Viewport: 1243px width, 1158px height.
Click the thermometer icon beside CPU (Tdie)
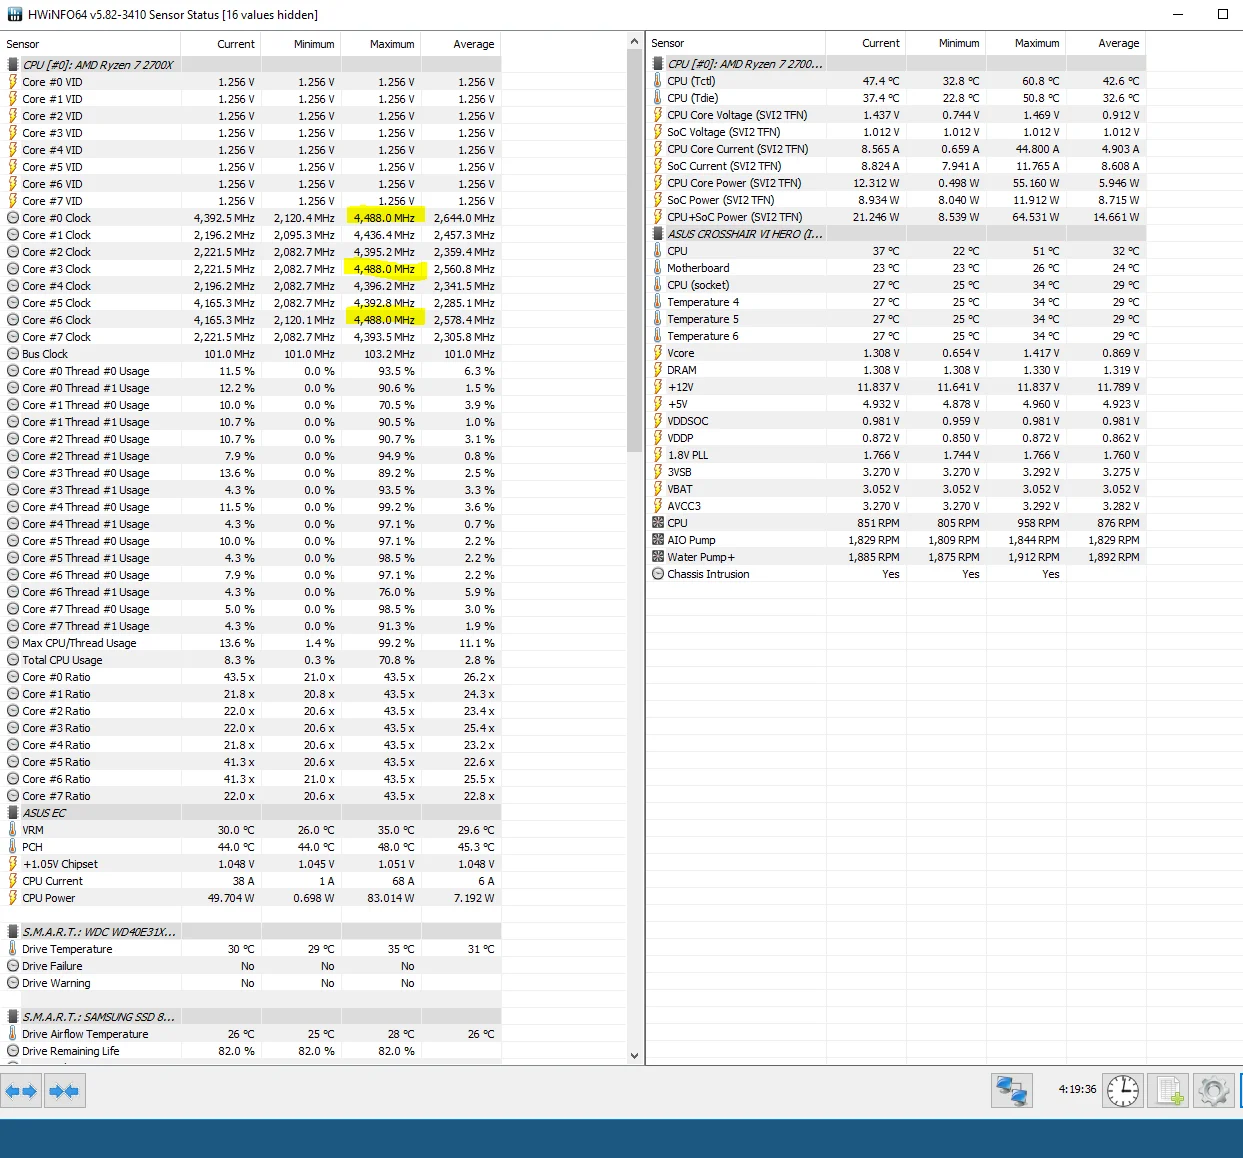(x=658, y=98)
